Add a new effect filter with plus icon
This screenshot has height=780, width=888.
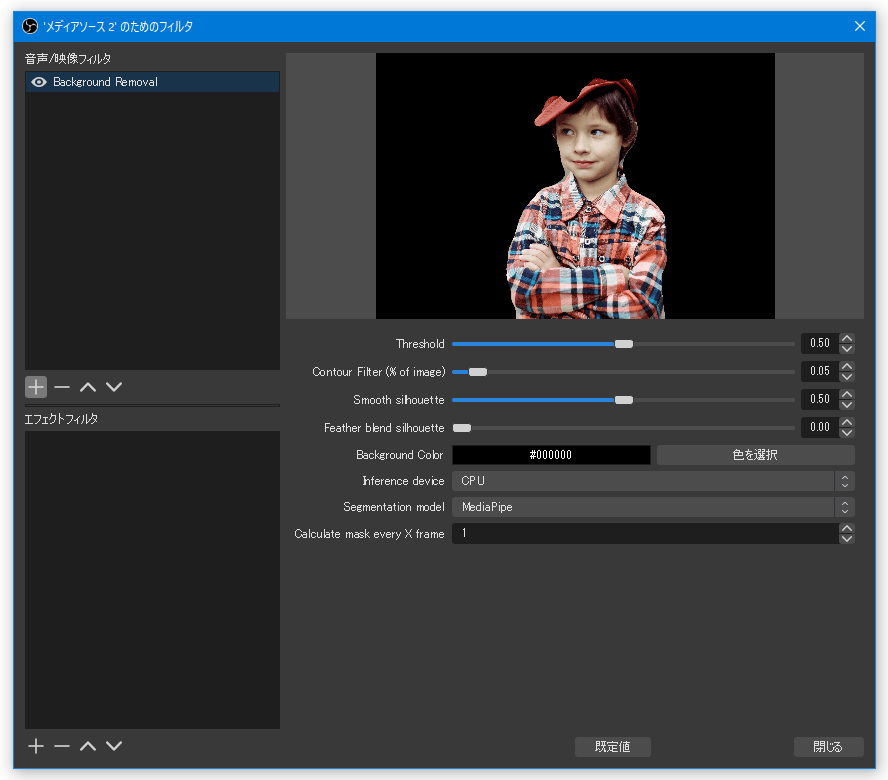coord(36,746)
